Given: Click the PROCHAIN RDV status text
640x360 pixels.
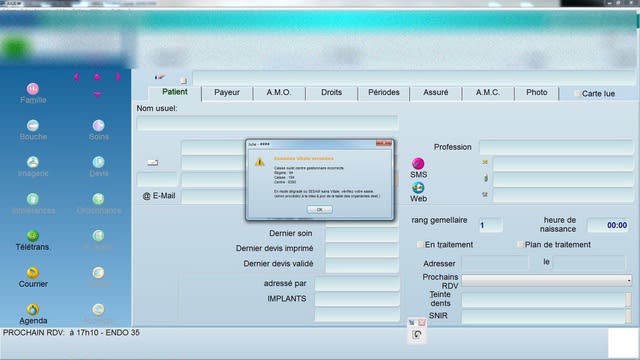Looking at the screenshot, I should click(71, 333).
